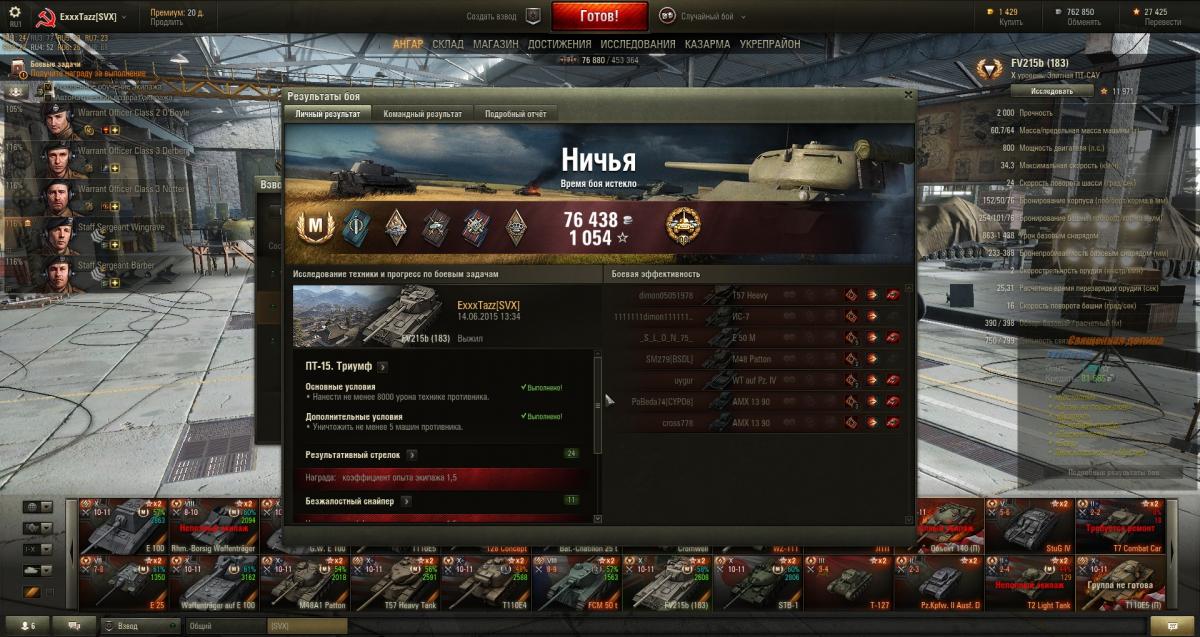
Task: Switch to the Командный результат tab
Action: [422, 114]
